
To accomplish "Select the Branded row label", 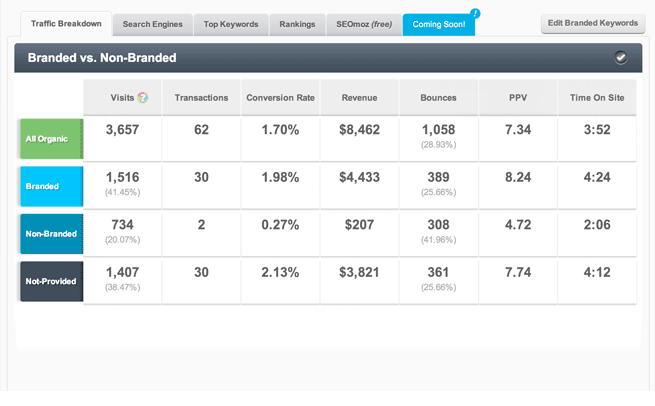I will tap(51, 186).
